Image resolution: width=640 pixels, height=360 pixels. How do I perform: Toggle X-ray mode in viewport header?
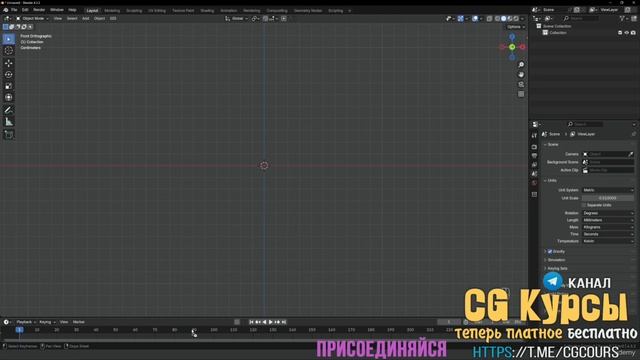[x=489, y=18]
